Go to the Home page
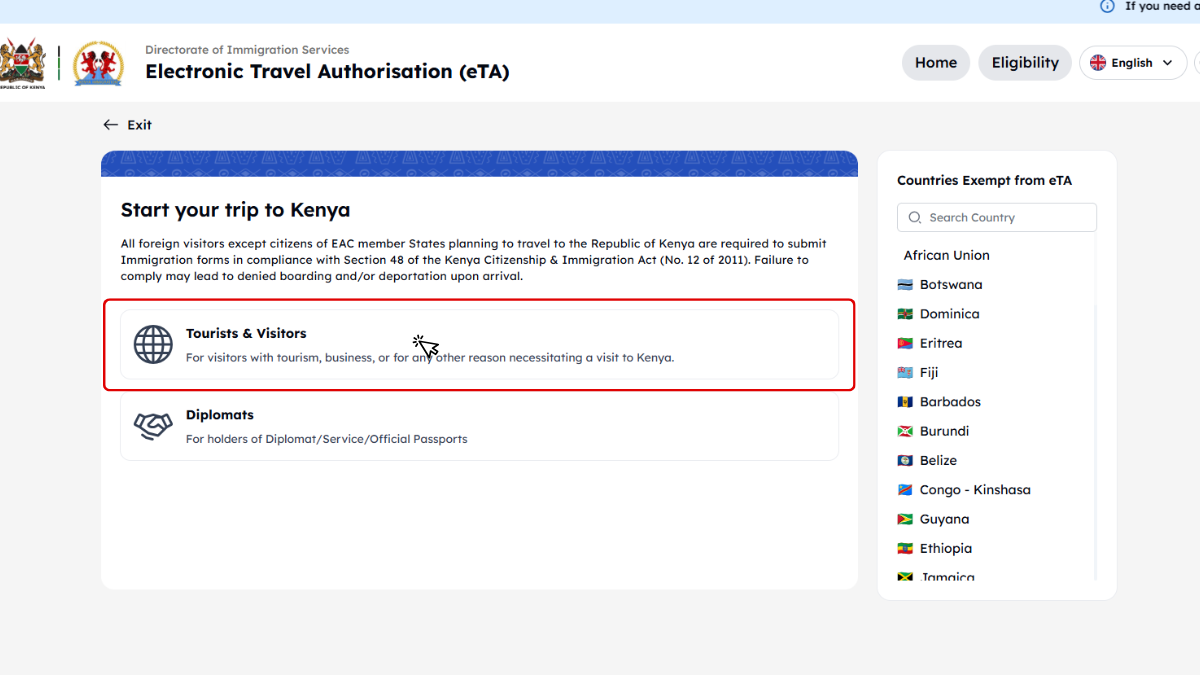The image size is (1200, 675). (x=935, y=63)
